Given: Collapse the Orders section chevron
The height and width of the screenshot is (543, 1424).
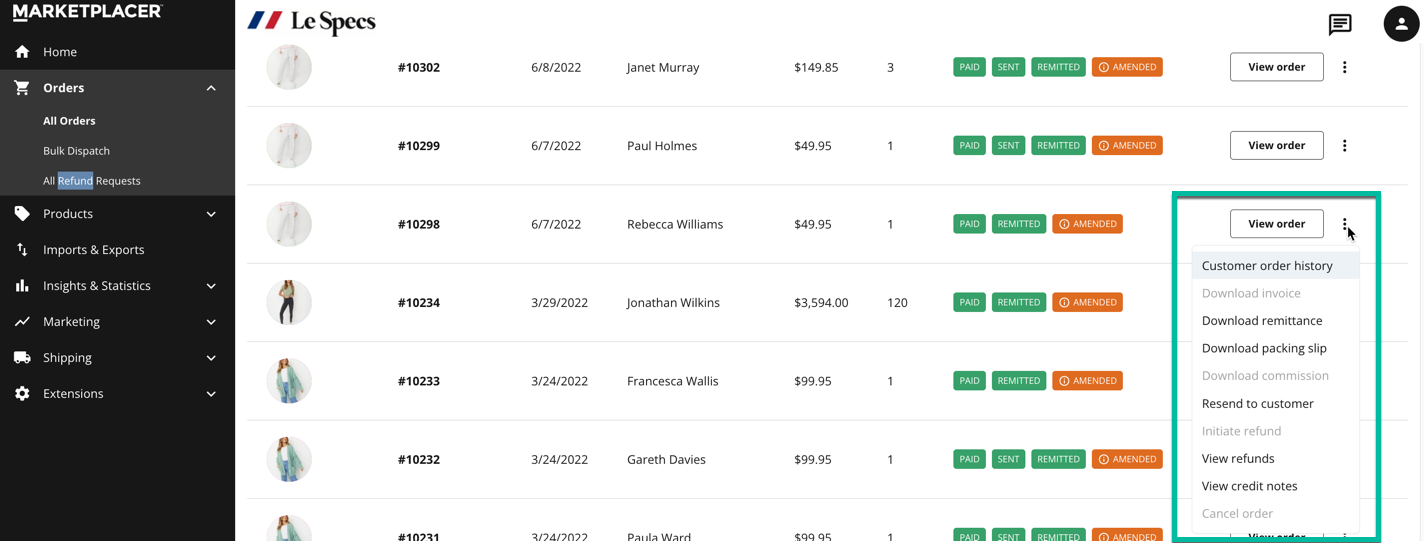Looking at the screenshot, I should [211, 88].
